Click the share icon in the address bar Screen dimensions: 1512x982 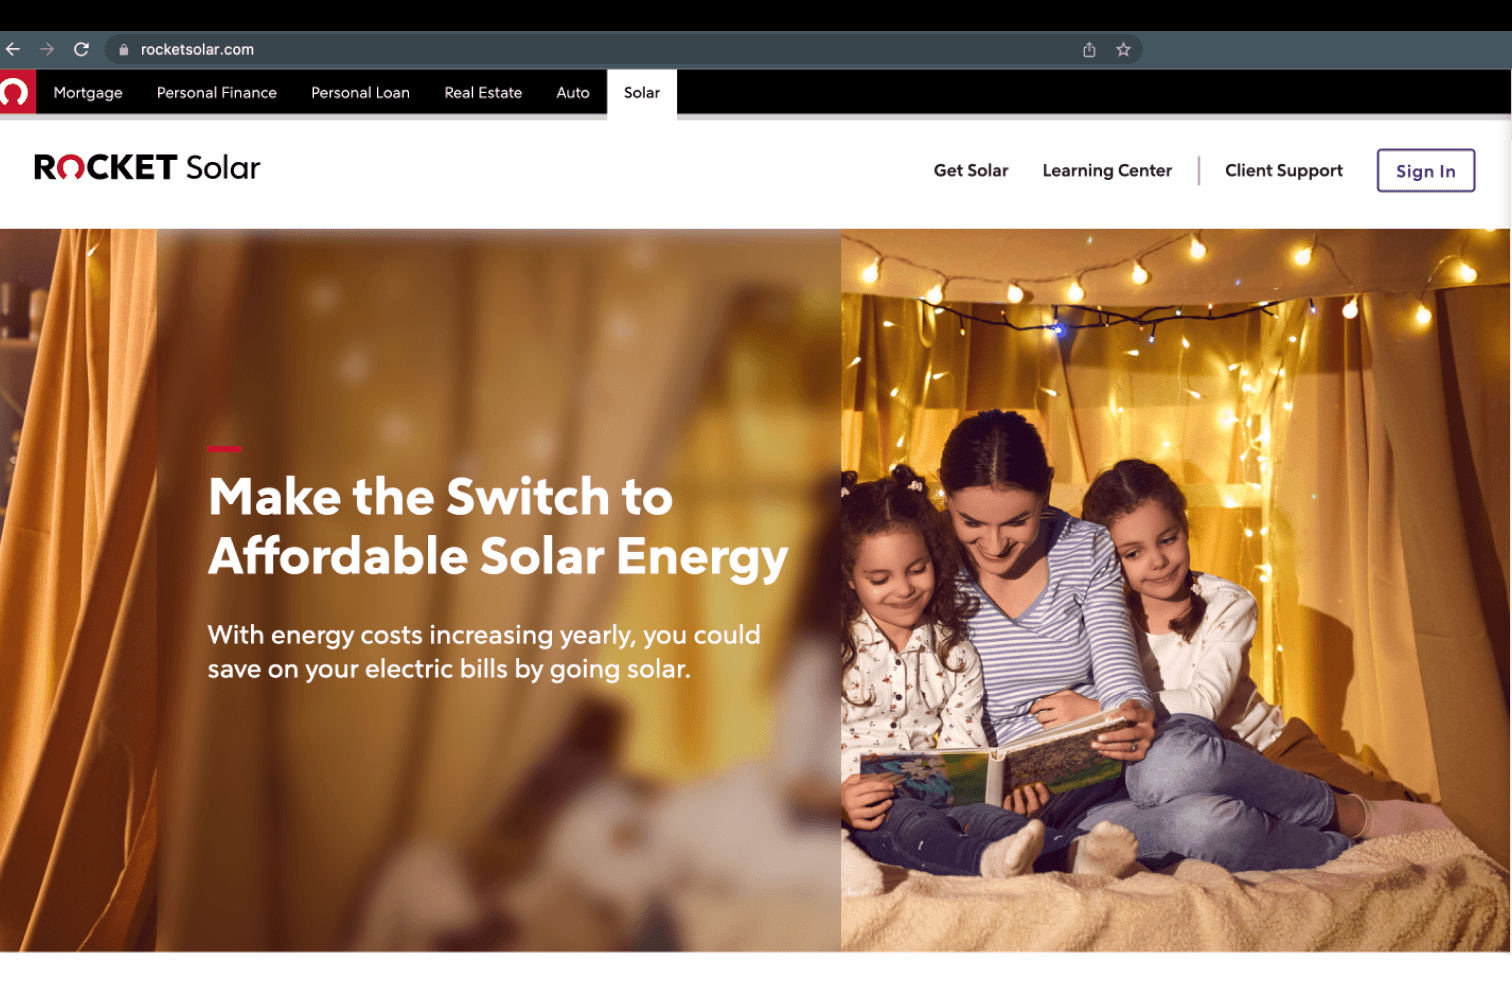point(1089,49)
